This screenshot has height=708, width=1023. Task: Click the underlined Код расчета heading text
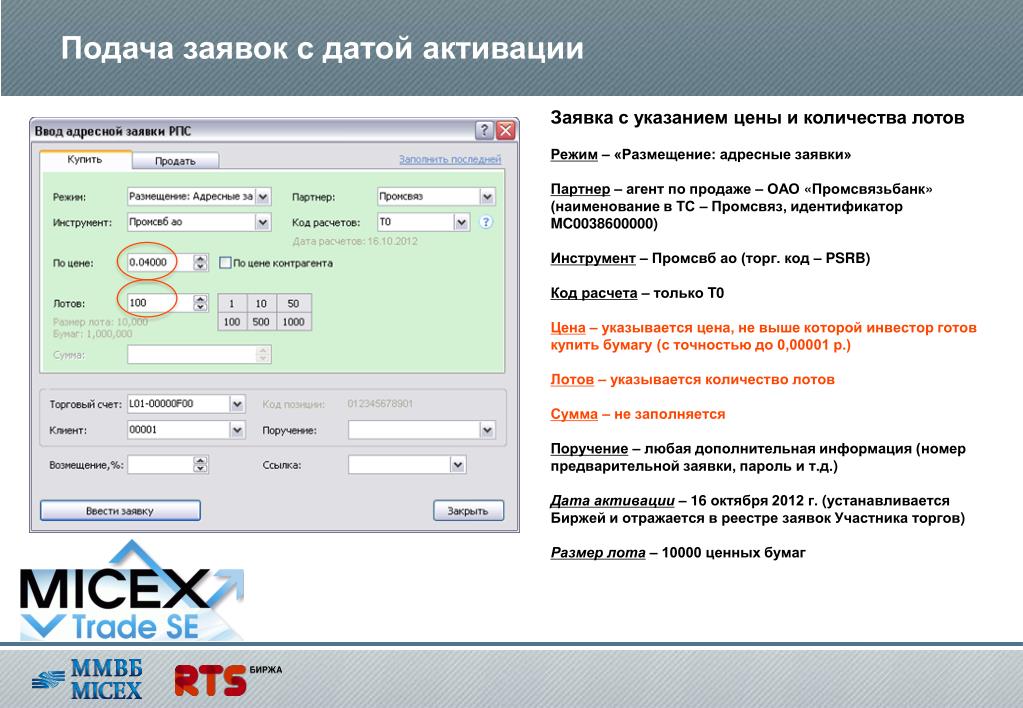594,293
